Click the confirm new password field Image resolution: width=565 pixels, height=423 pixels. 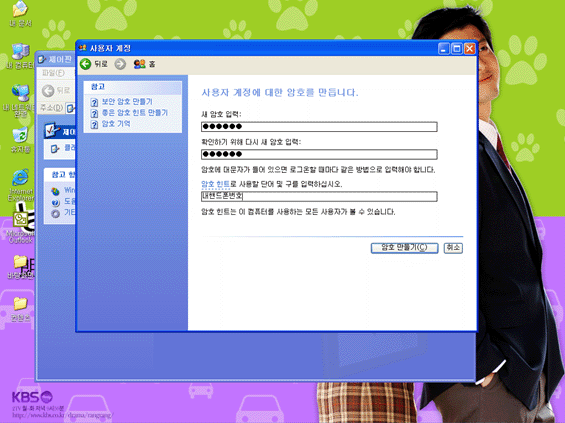(319, 154)
